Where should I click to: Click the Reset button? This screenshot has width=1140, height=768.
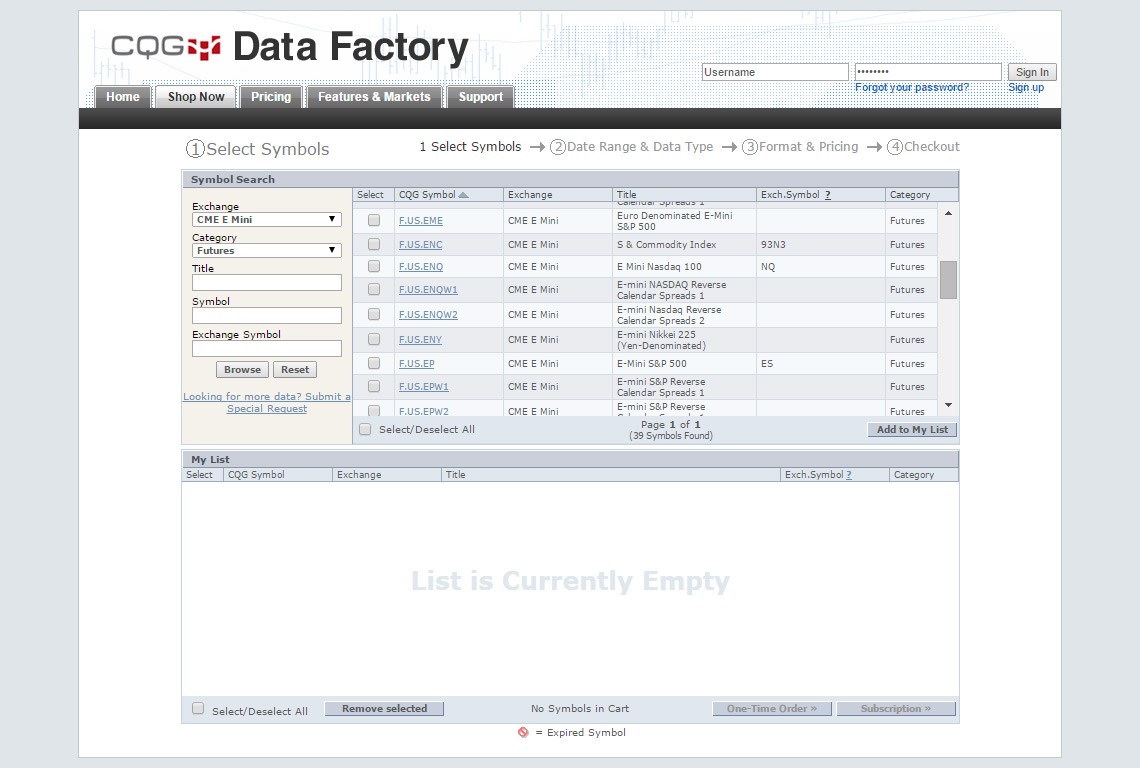click(295, 369)
